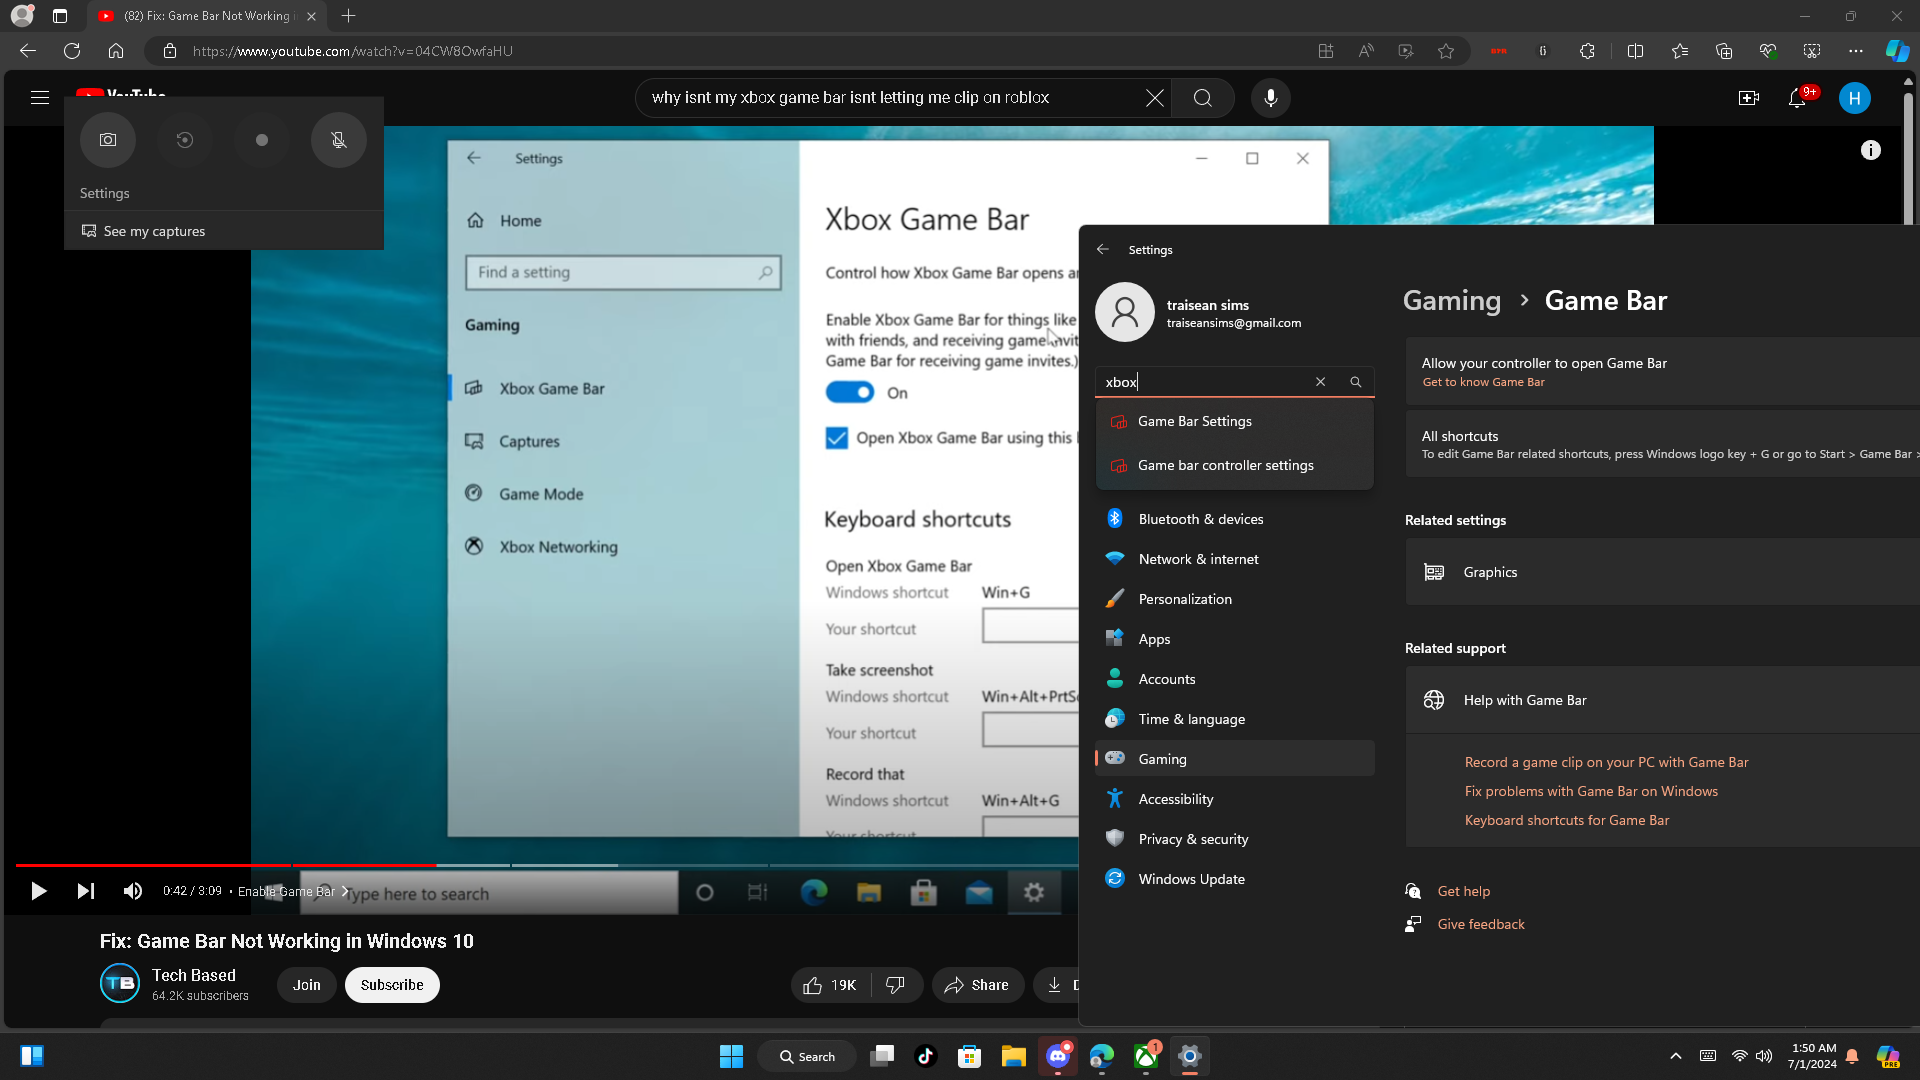Viewport: 1920px width, 1080px height.
Task: Refresh the Edge browser page
Action: 72,51
